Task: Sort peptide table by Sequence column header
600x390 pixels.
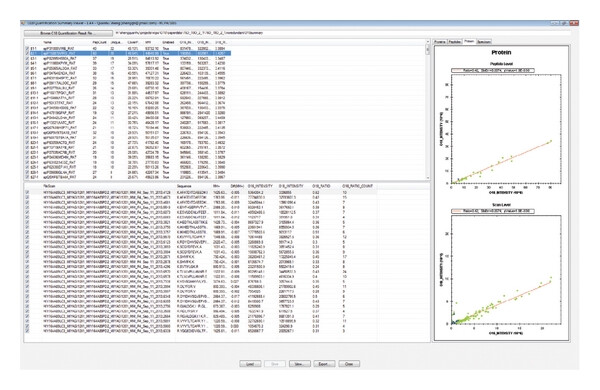Action: (x=184, y=186)
